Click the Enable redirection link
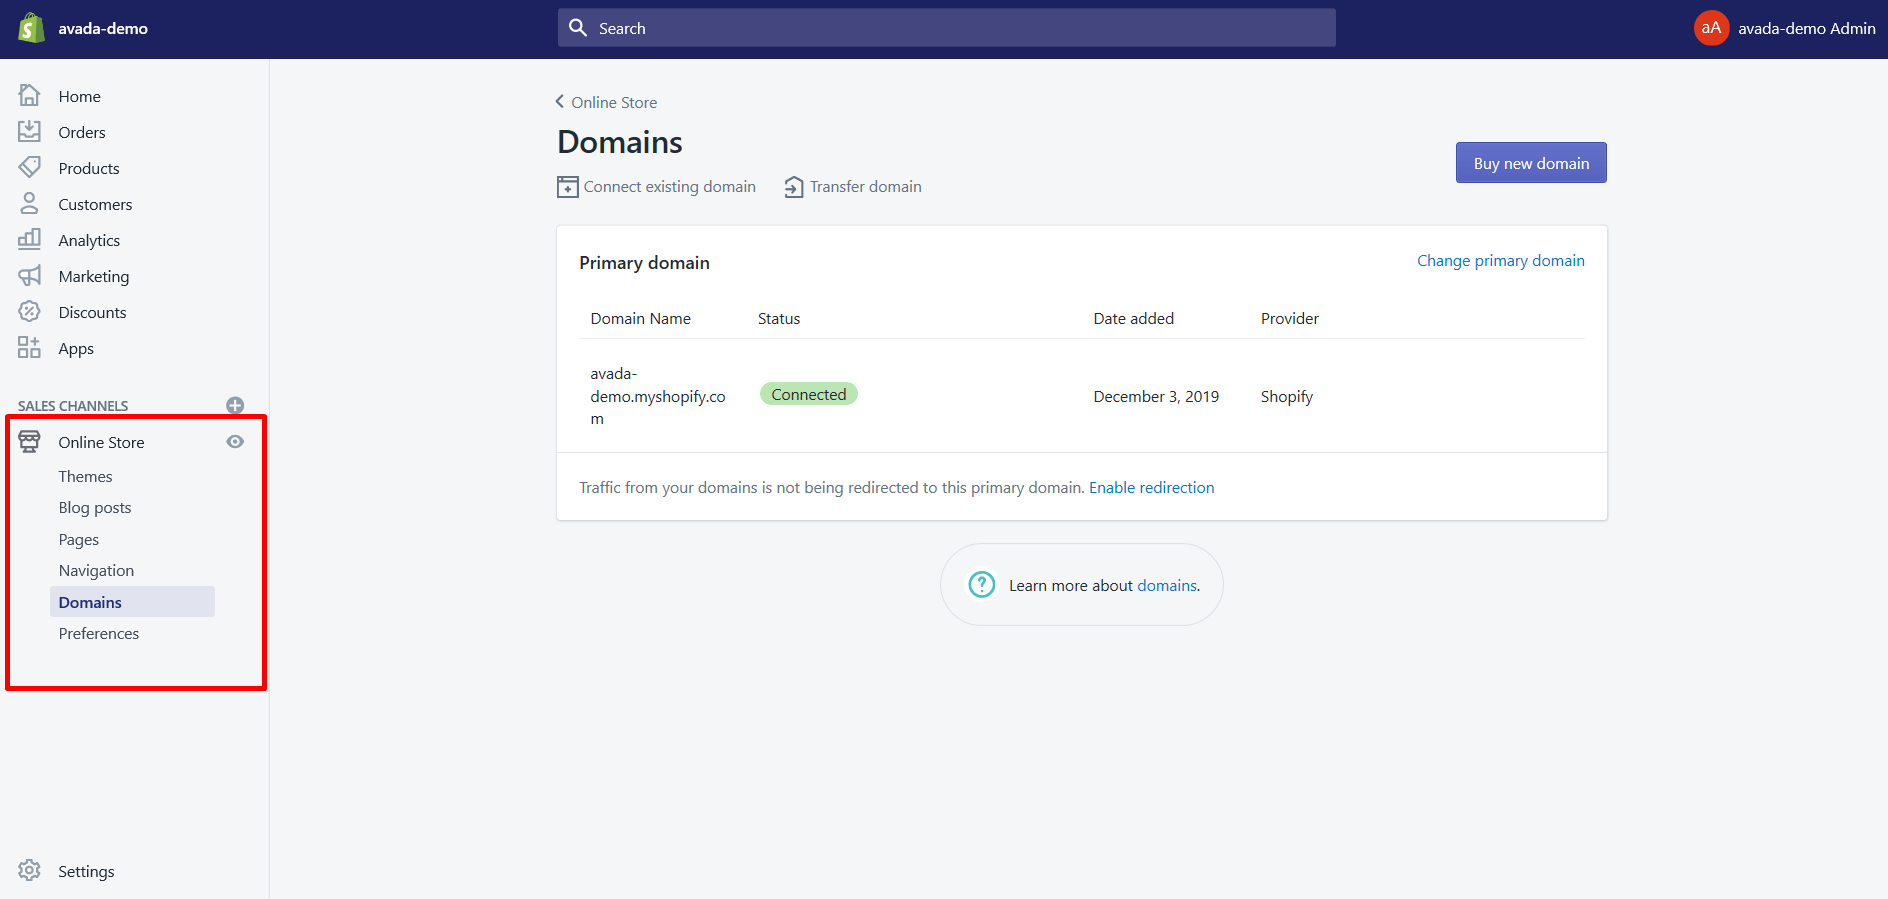 coord(1151,487)
